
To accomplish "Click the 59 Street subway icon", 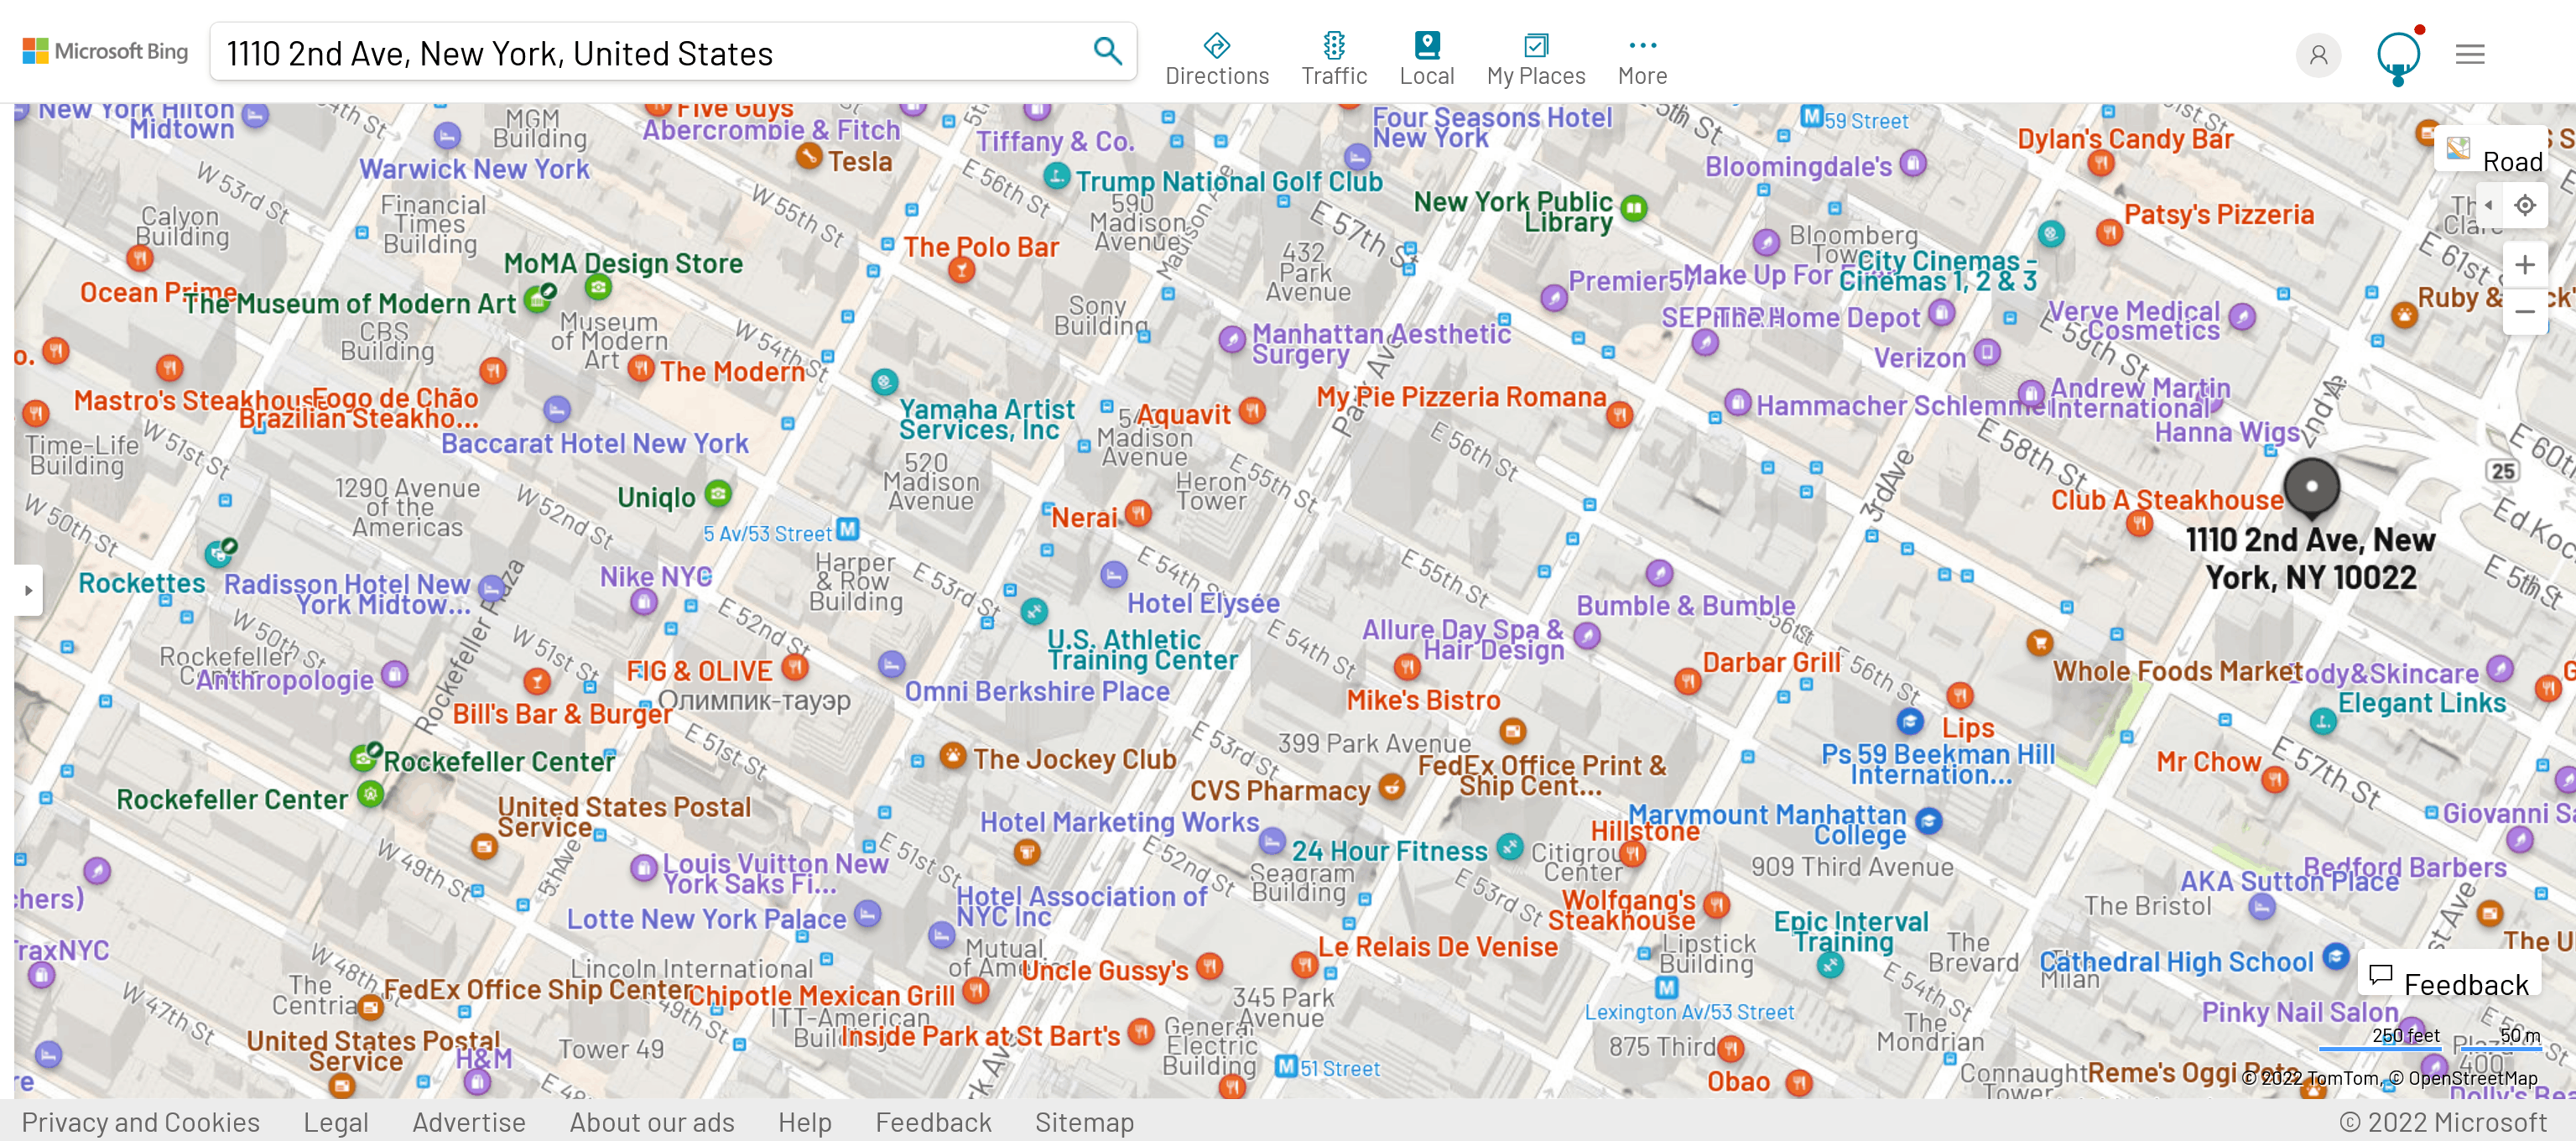I will tap(1811, 116).
